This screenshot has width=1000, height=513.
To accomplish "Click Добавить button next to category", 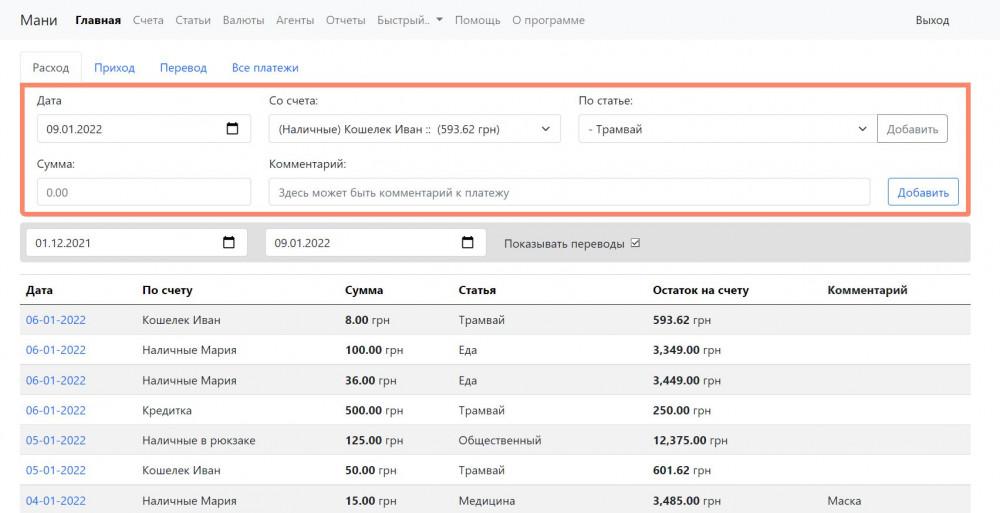I will (912, 129).
